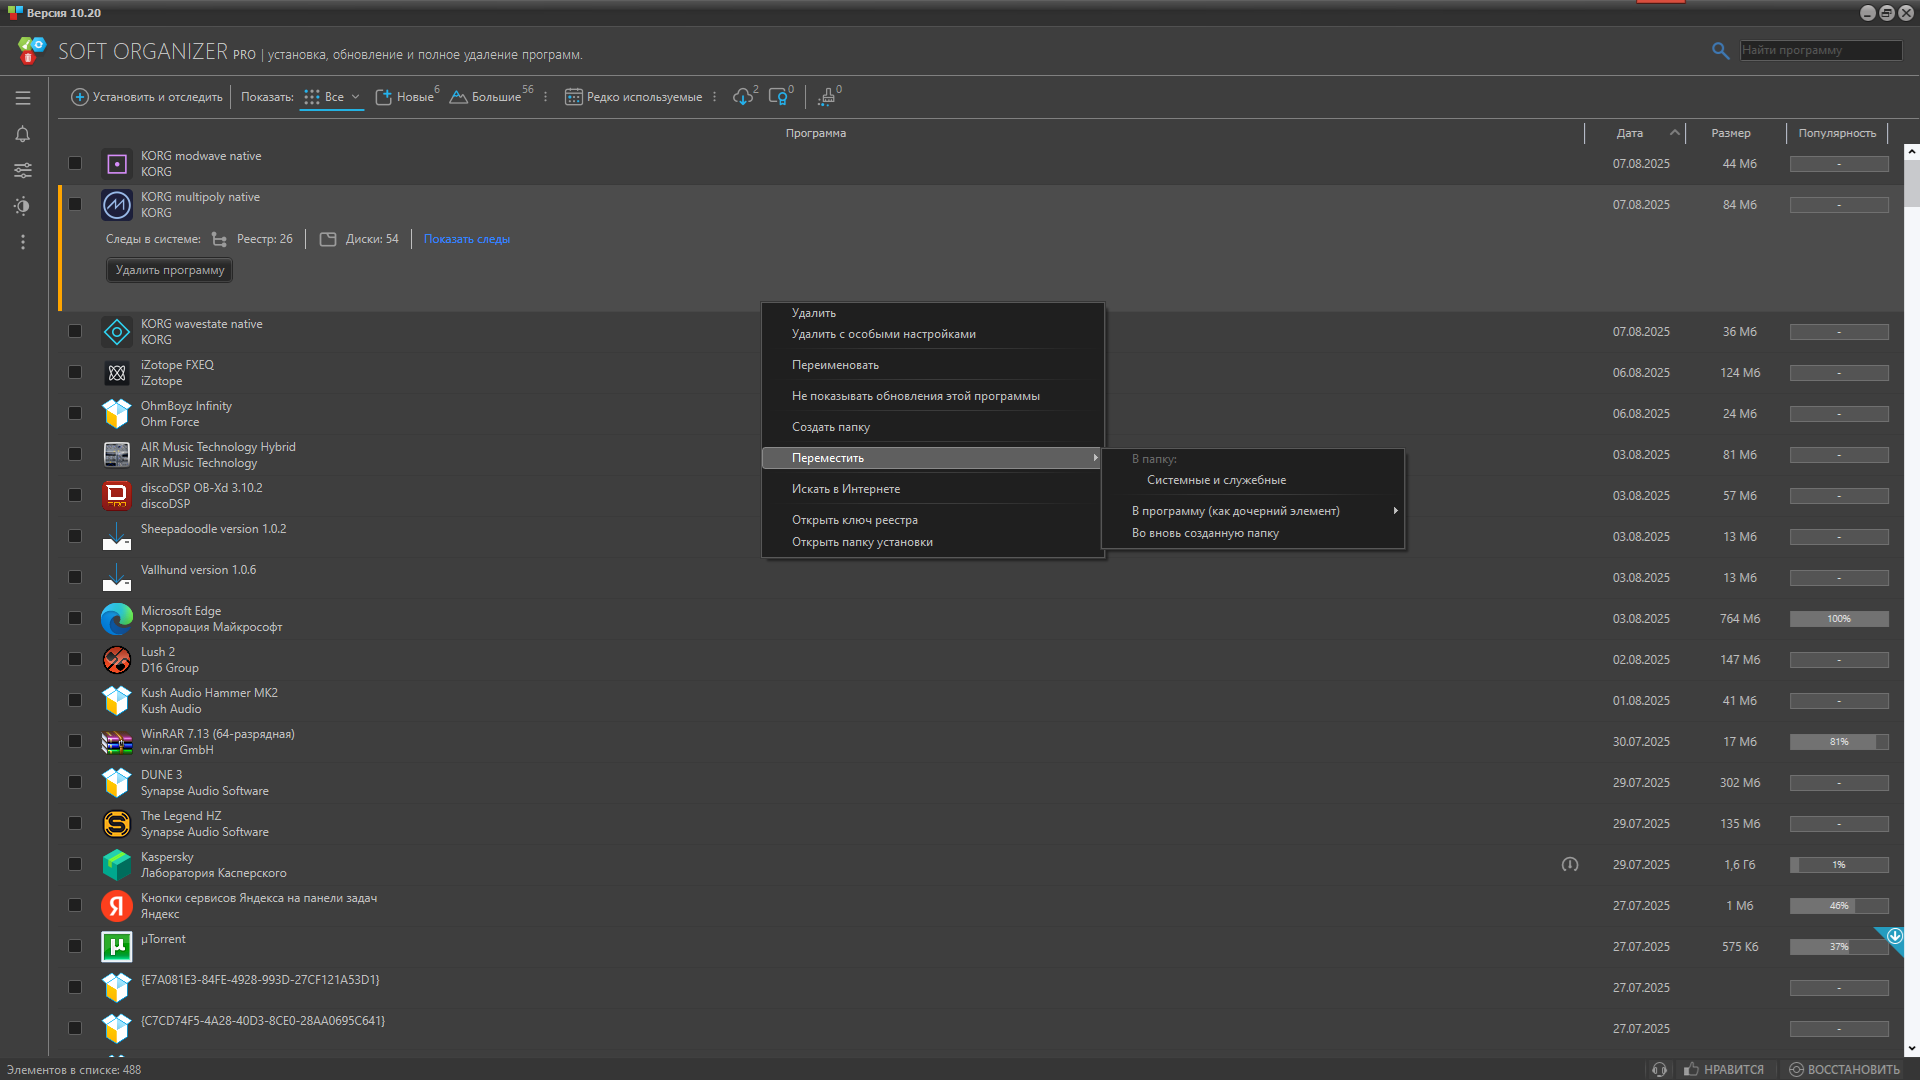Click the vertical scrollbar down arrow

pyautogui.click(x=1912, y=1049)
